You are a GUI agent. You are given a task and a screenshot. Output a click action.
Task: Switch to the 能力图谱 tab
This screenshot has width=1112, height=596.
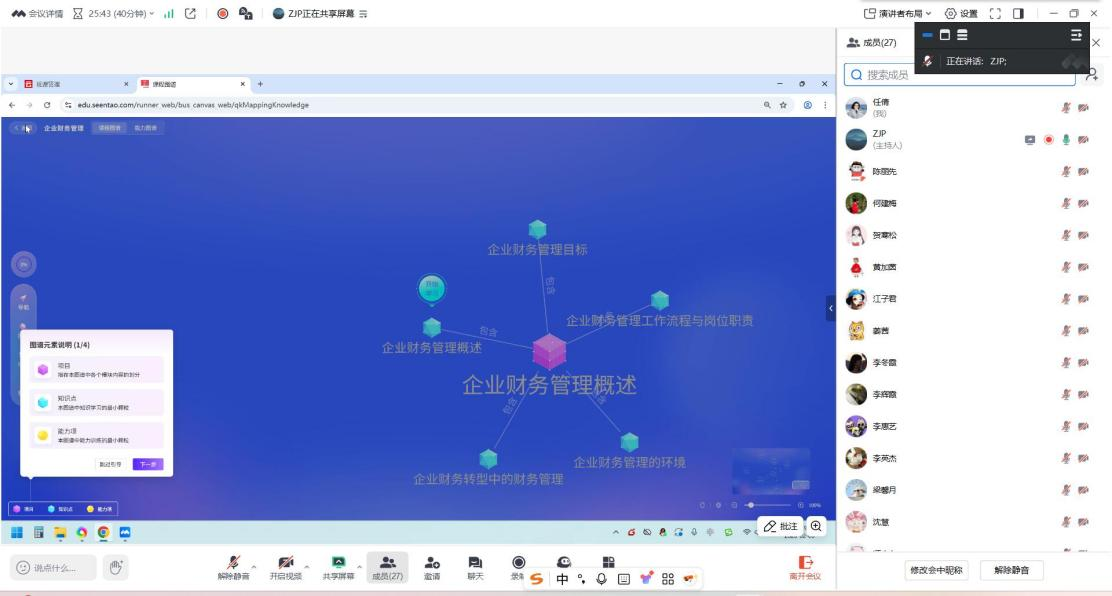[145, 128]
